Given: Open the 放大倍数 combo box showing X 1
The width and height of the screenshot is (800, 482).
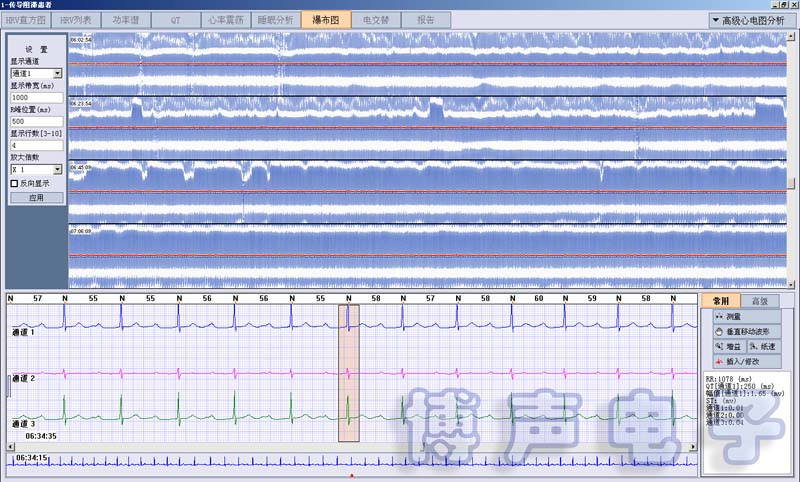Looking at the screenshot, I should pos(36,169).
